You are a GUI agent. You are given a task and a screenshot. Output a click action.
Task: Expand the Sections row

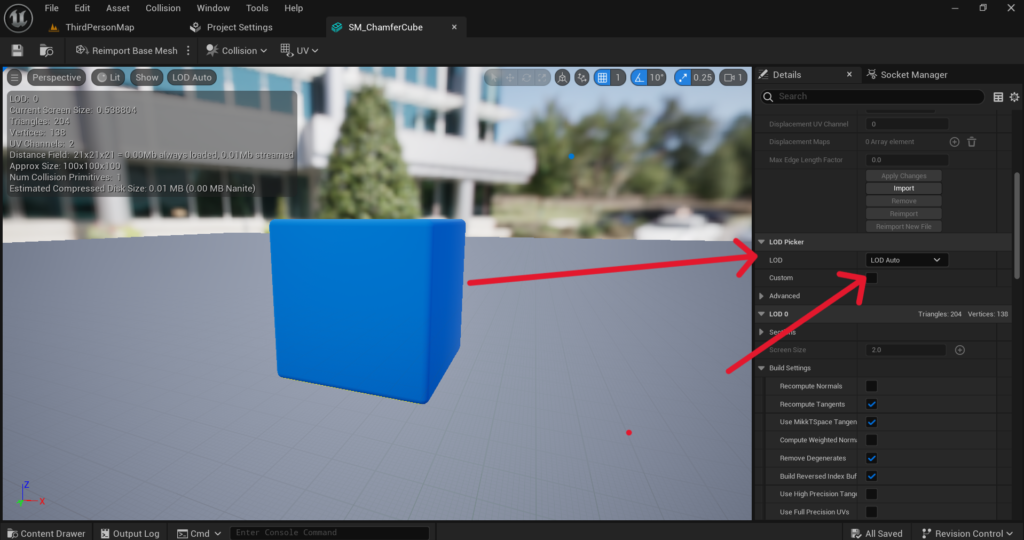(x=761, y=332)
